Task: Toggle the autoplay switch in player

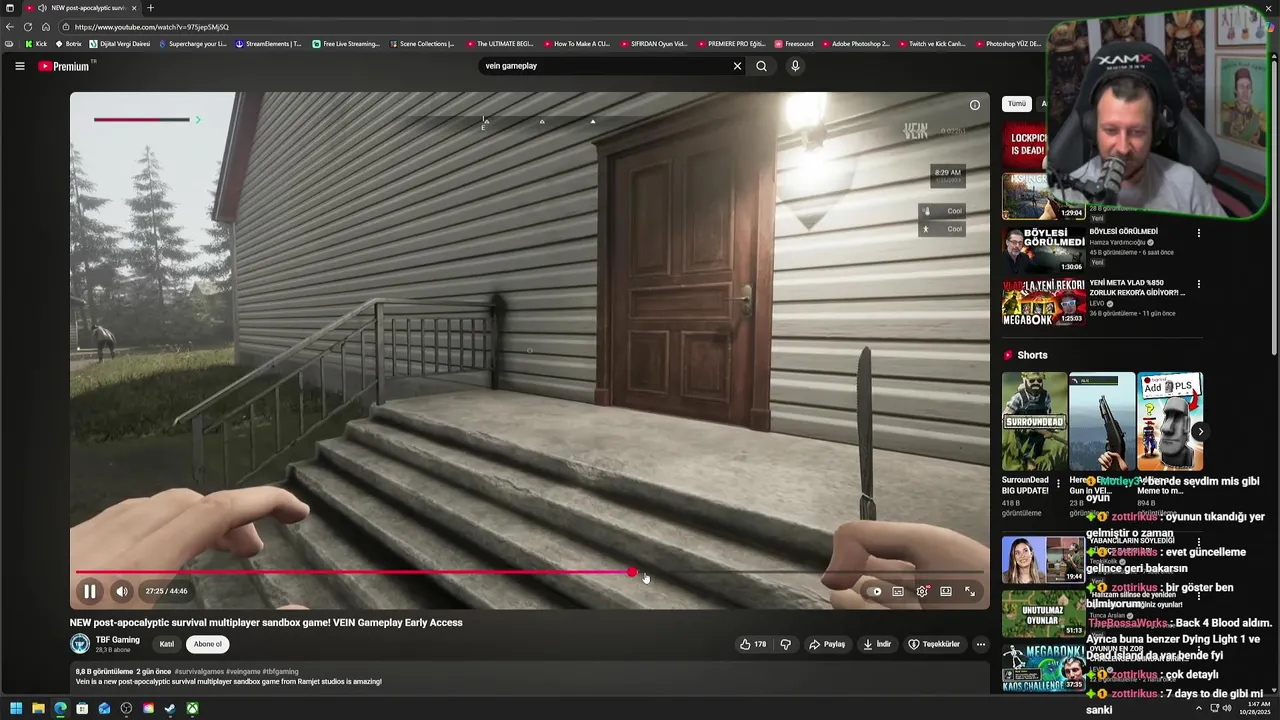Action: click(x=875, y=591)
